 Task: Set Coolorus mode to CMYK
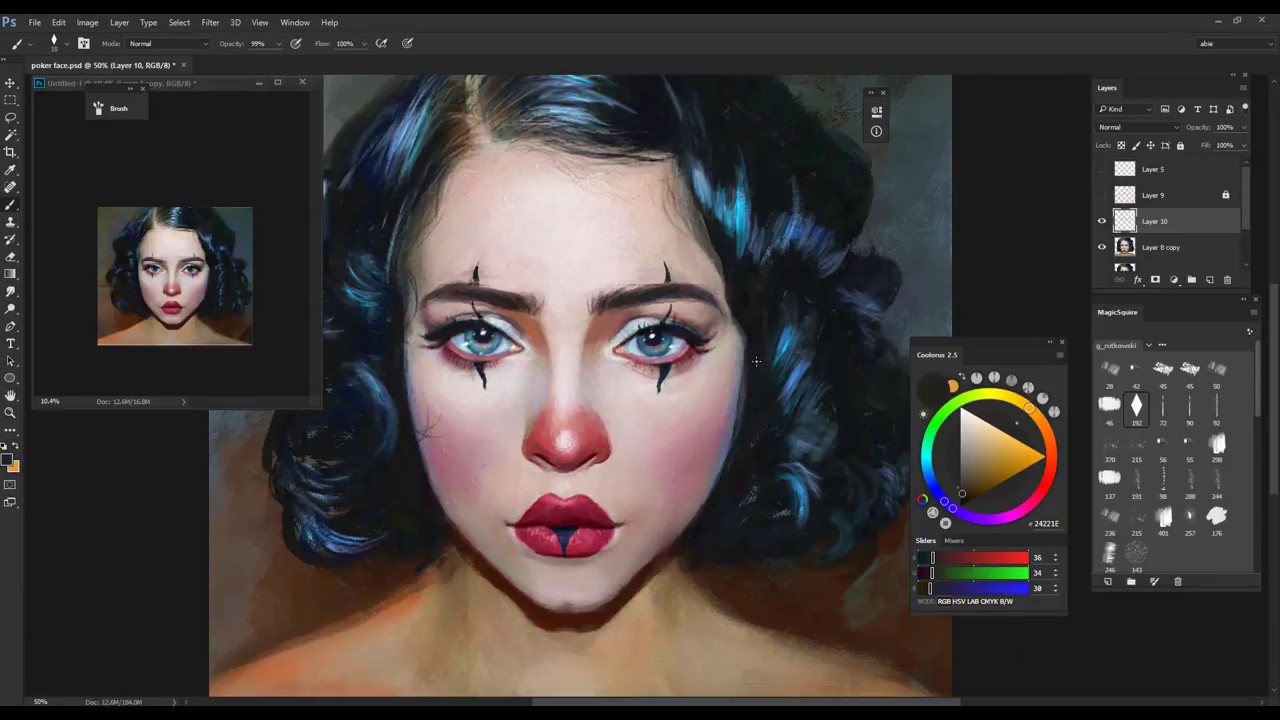[990, 602]
